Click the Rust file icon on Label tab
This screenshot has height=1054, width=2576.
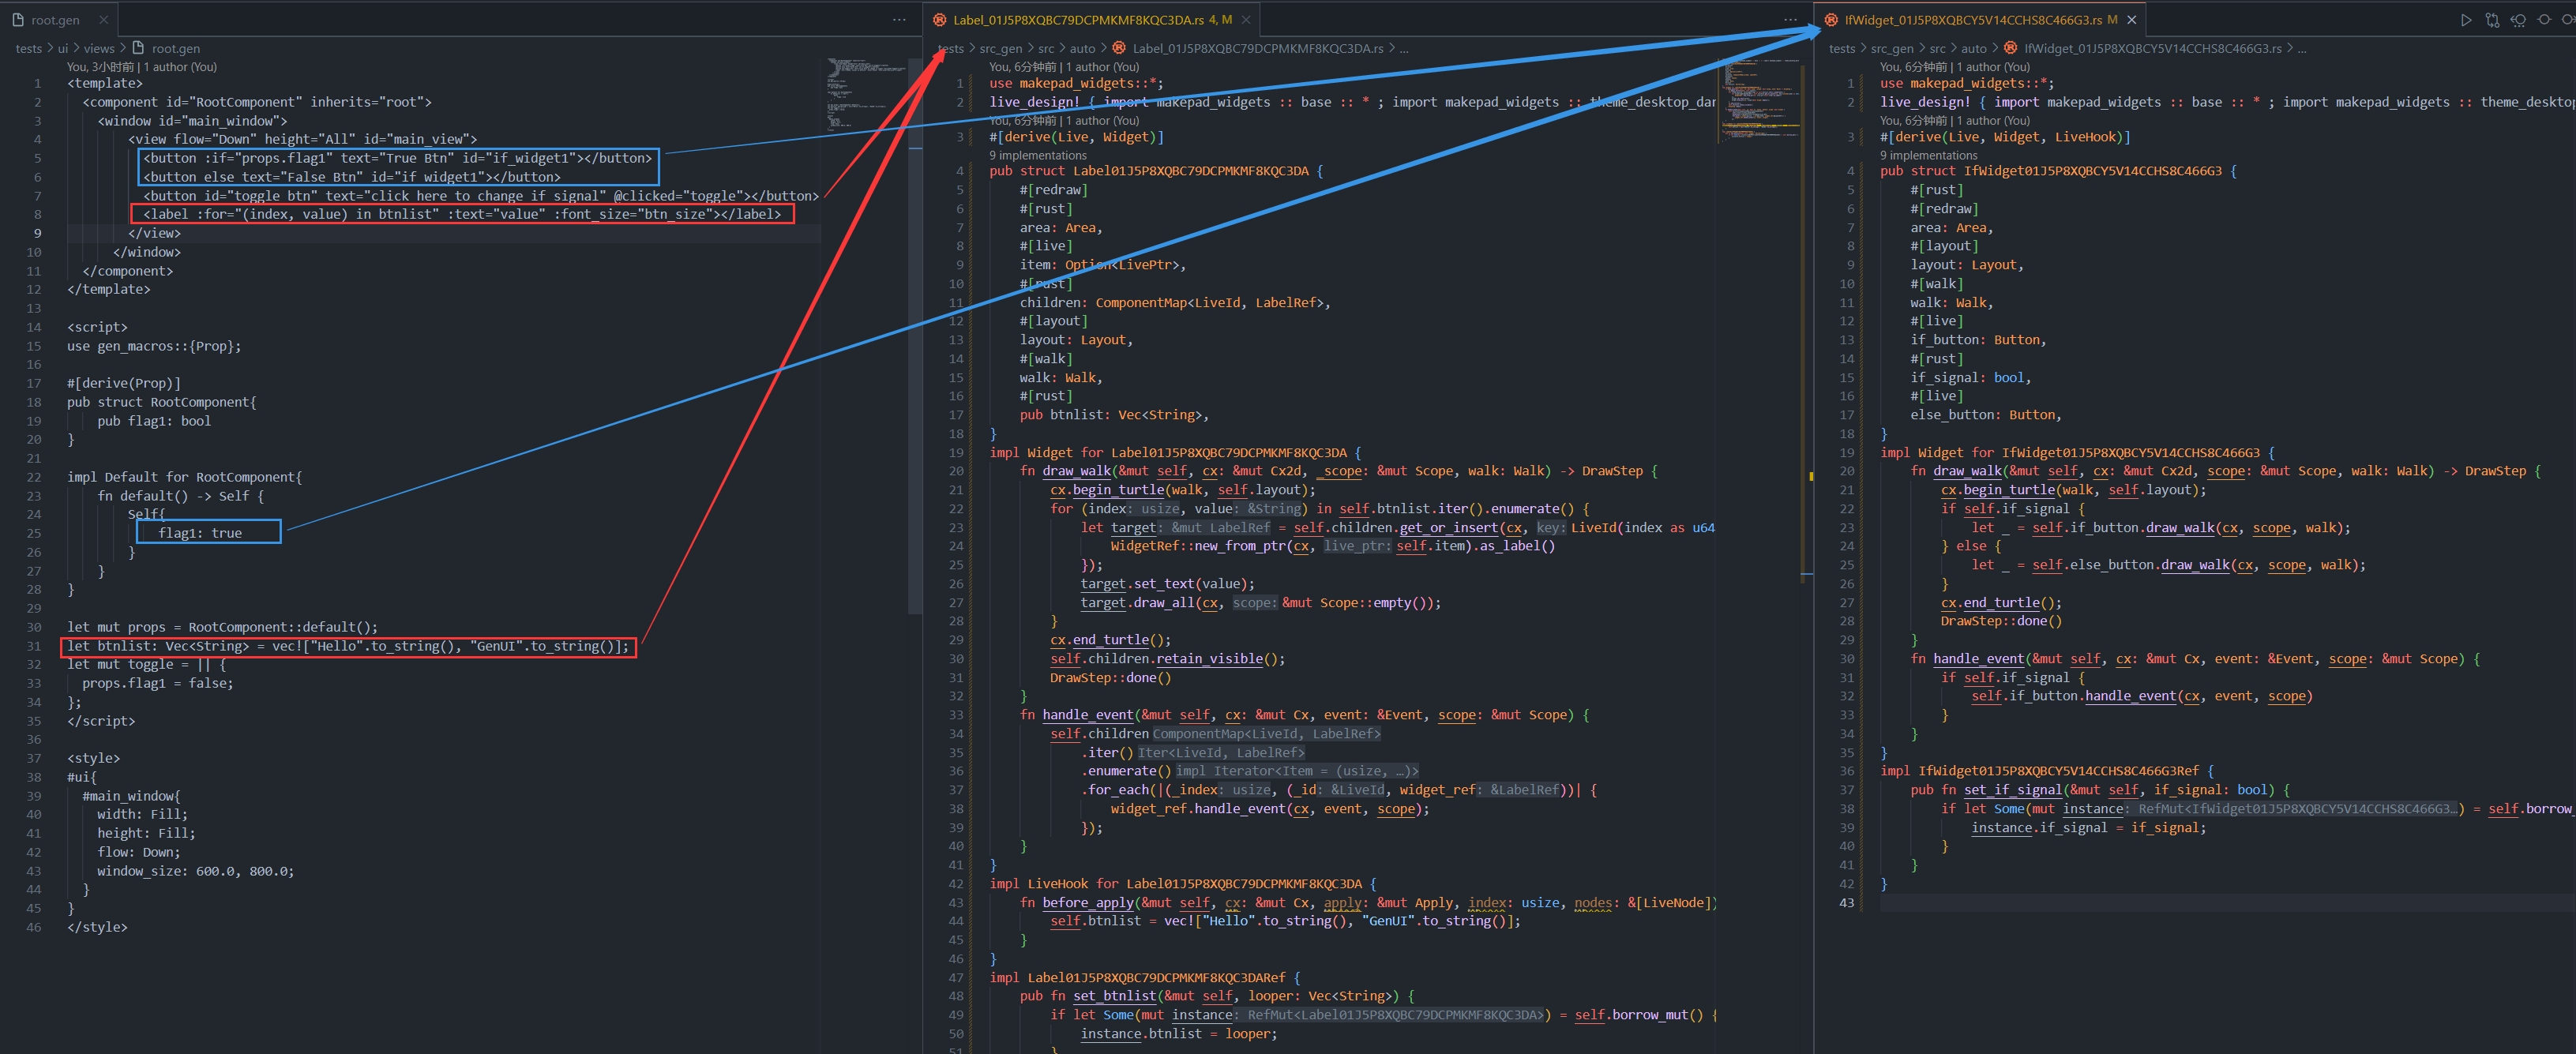(940, 20)
